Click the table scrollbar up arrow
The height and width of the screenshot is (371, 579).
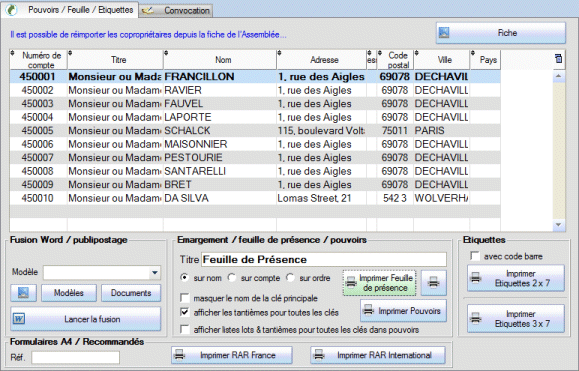(x=559, y=76)
